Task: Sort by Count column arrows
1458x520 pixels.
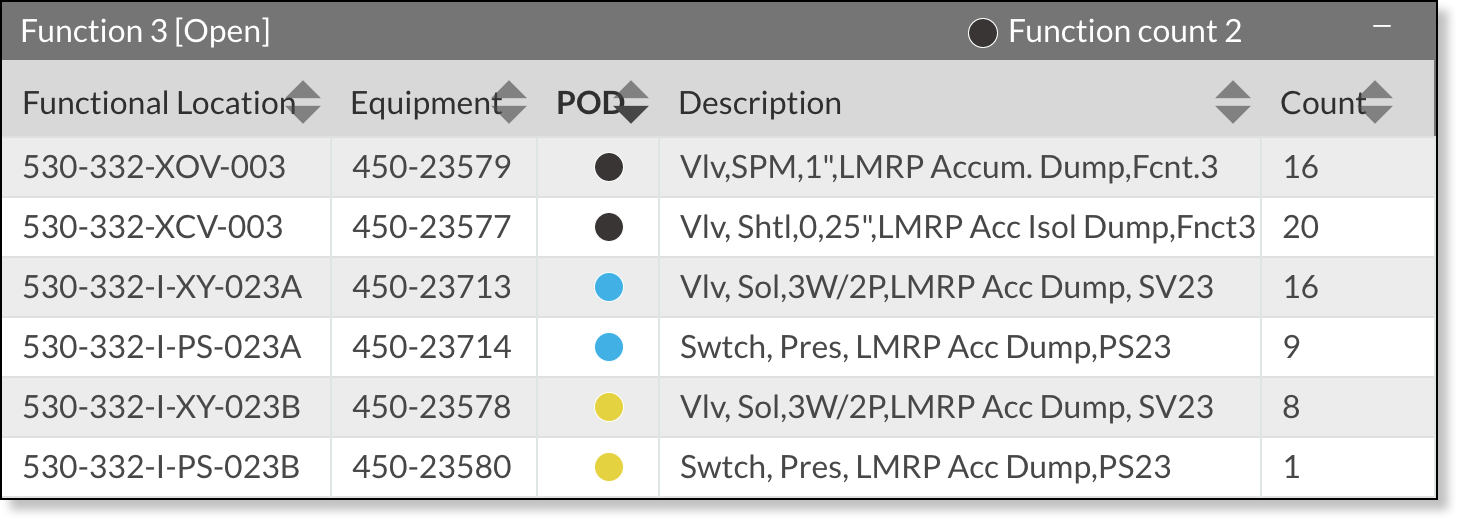Action: pyautogui.click(x=1376, y=102)
